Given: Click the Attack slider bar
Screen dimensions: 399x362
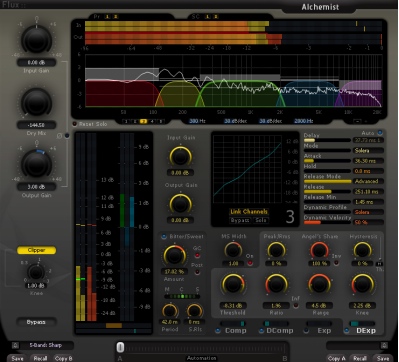Looking at the screenshot, I should click(328, 161).
